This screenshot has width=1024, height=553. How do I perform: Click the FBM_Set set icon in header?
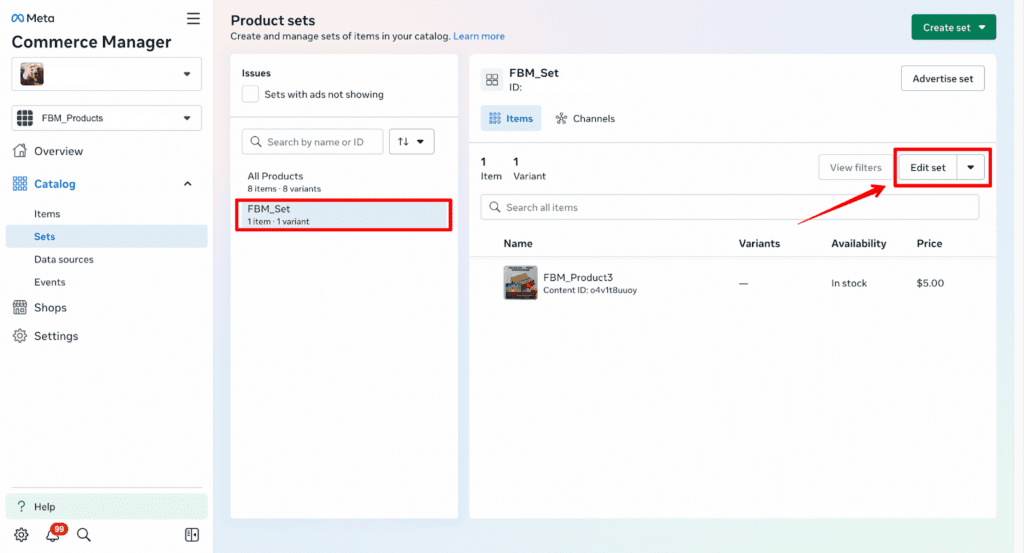(492, 80)
